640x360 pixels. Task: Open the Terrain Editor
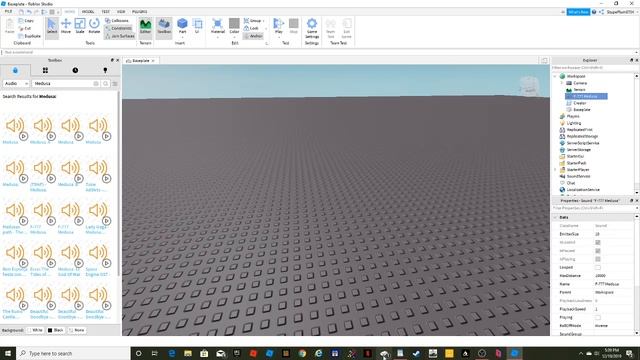coord(145,27)
